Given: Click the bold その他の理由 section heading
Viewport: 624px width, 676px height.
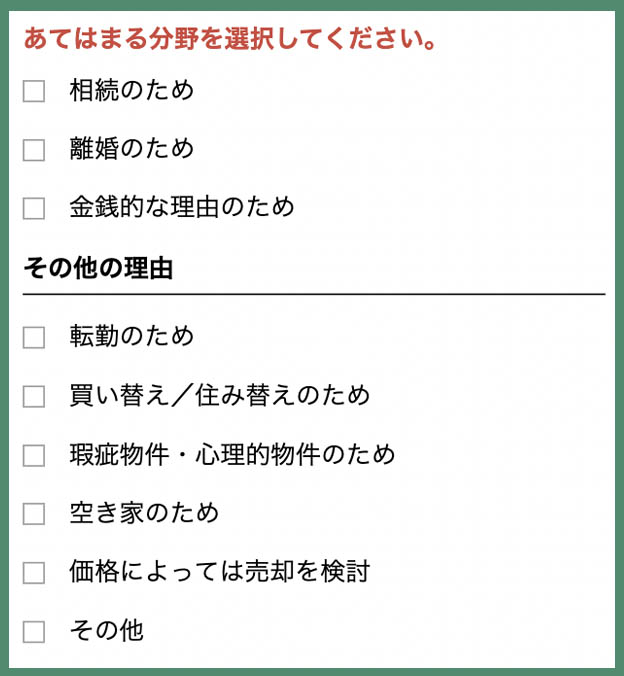Looking at the screenshot, I should [98, 268].
